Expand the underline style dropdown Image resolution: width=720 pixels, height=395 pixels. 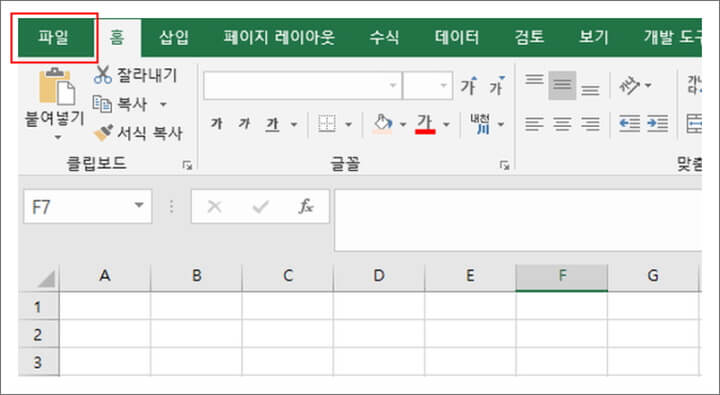click(294, 124)
